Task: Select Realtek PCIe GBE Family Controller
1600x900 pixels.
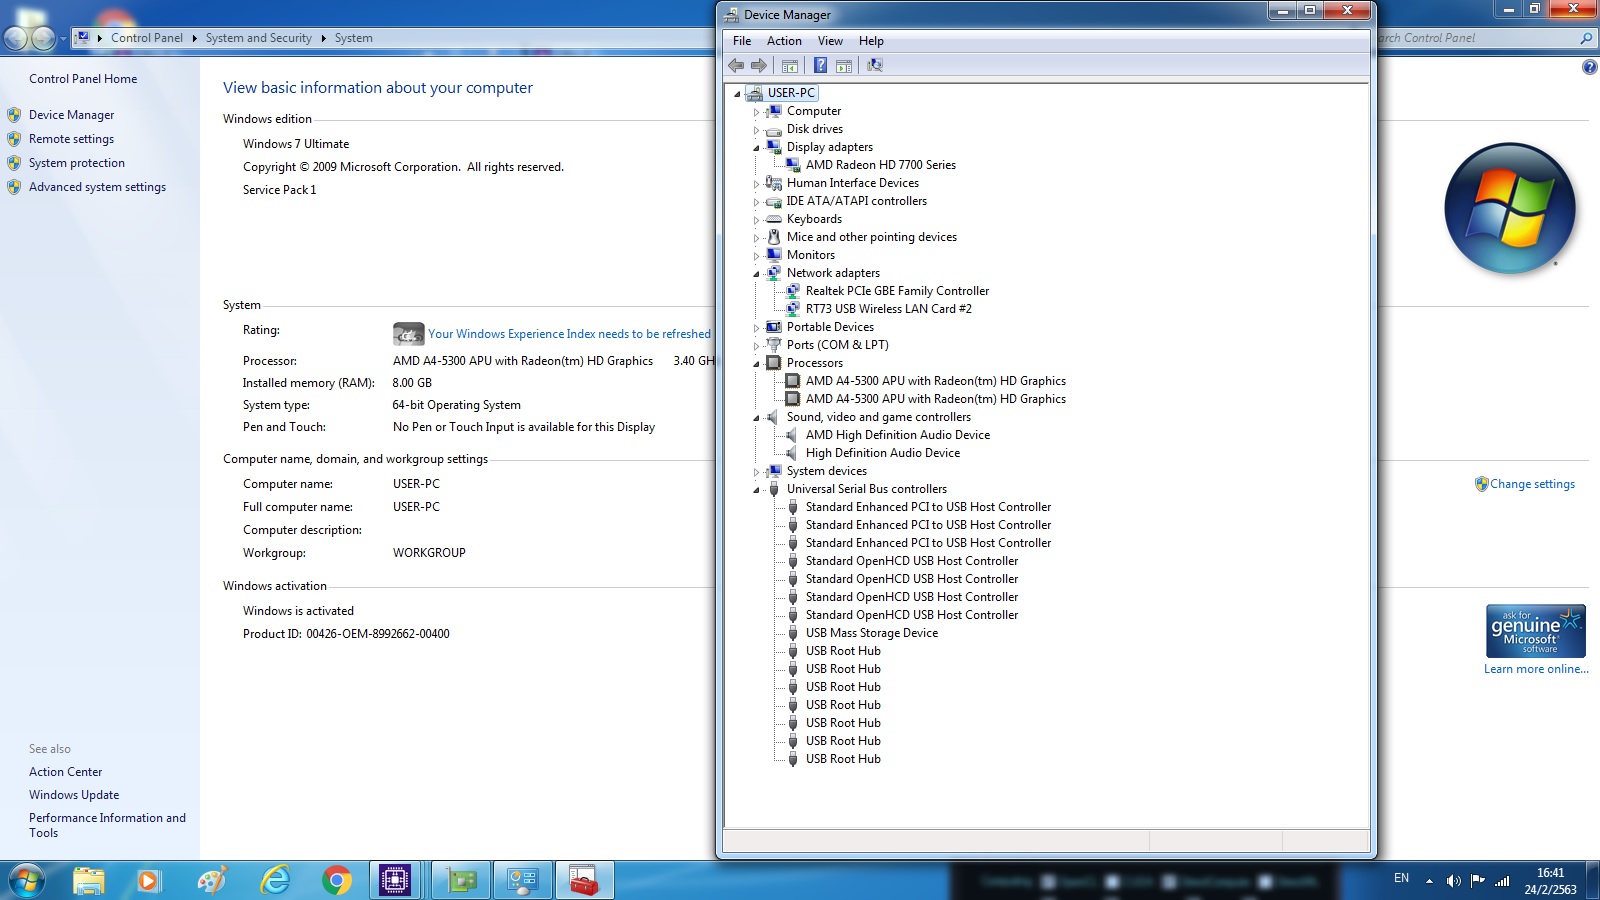Action: 897,291
